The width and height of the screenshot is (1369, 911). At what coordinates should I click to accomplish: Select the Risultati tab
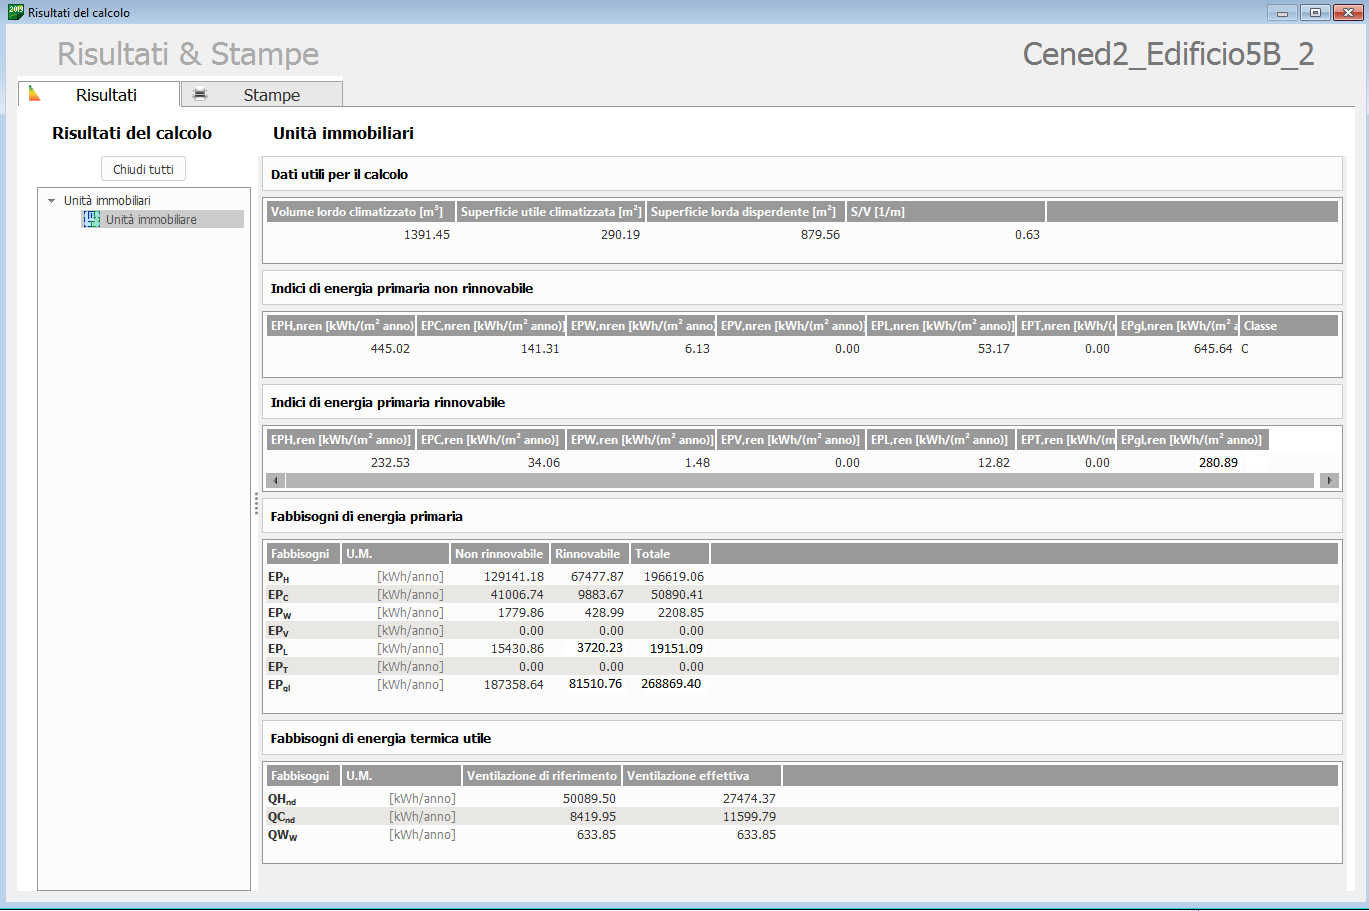coord(106,95)
